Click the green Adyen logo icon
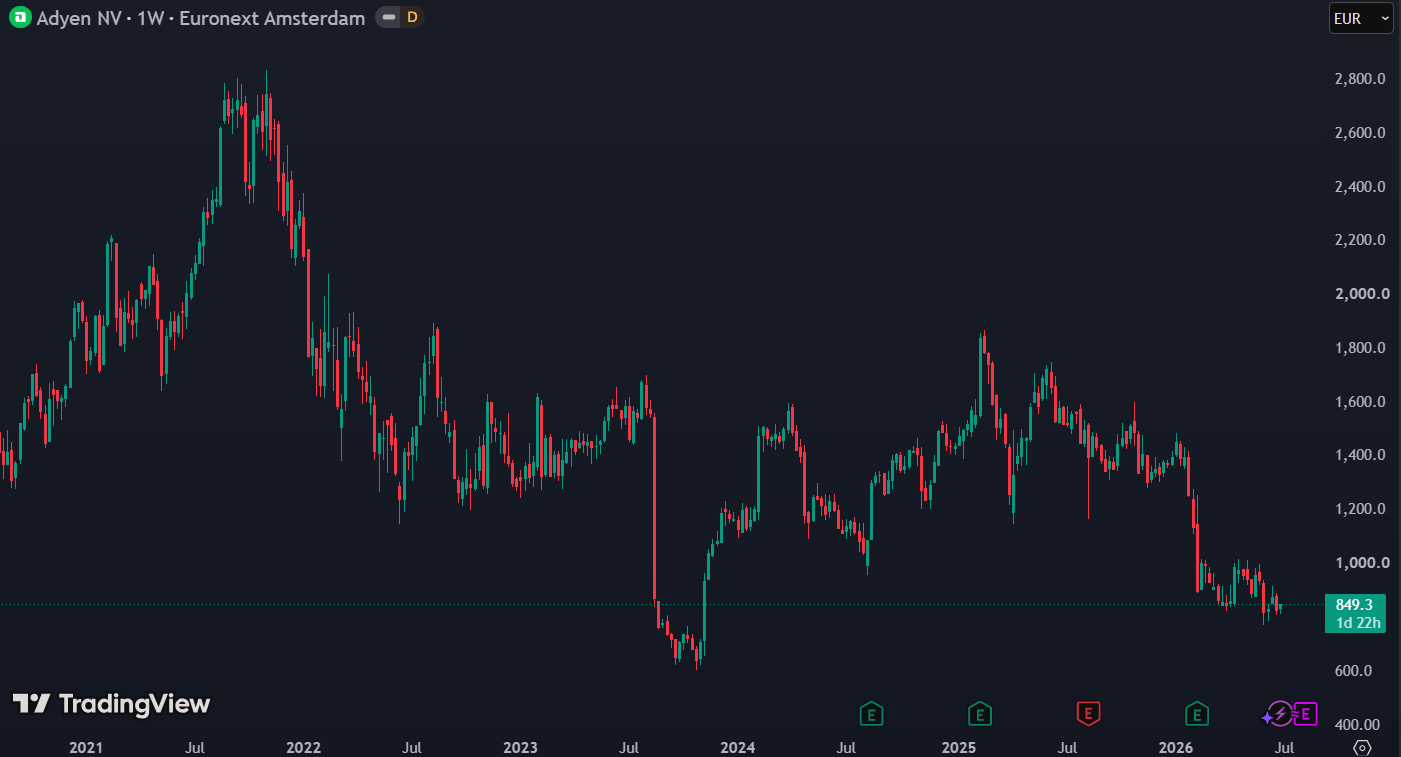1401x757 pixels. (x=20, y=18)
